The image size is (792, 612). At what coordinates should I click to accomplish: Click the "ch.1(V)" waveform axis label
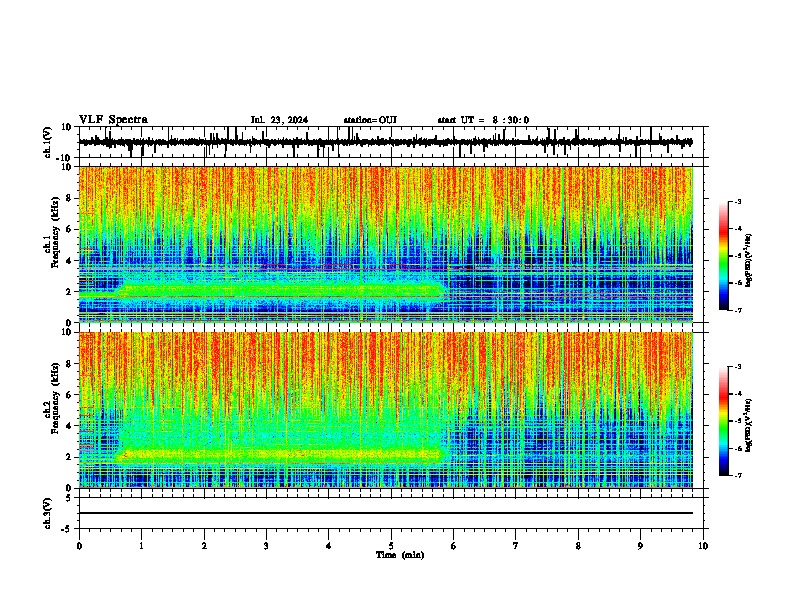(x=48, y=142)
